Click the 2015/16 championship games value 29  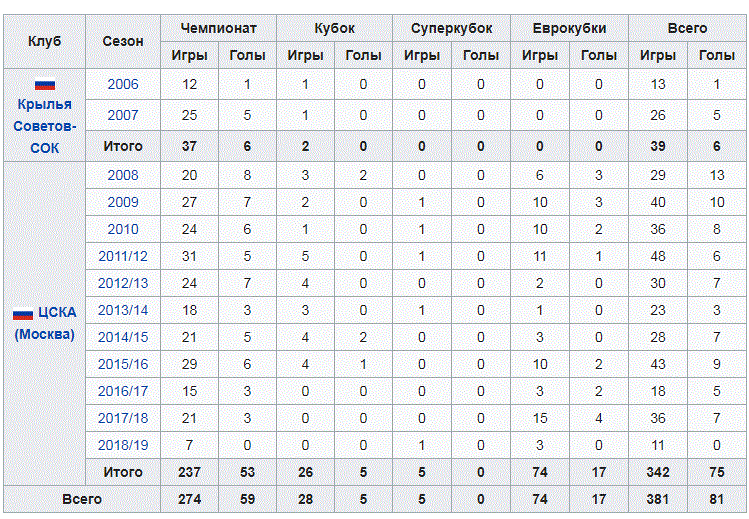tap(189, 364)
